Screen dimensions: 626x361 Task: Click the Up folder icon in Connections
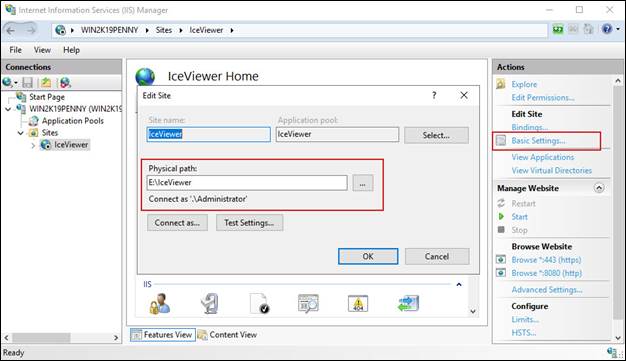pos(46,83)
